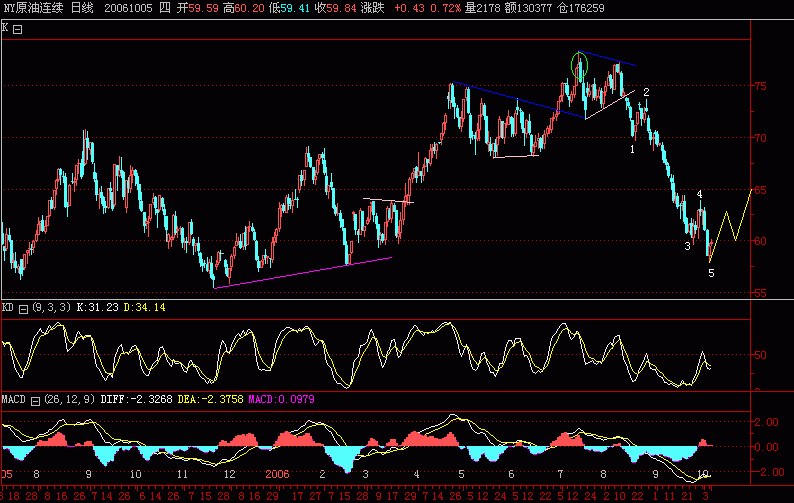Screen dimensions: 794x503
Task: Click the yellow DEA:-2.3758 readout
Action: click(x=211, y=399)
